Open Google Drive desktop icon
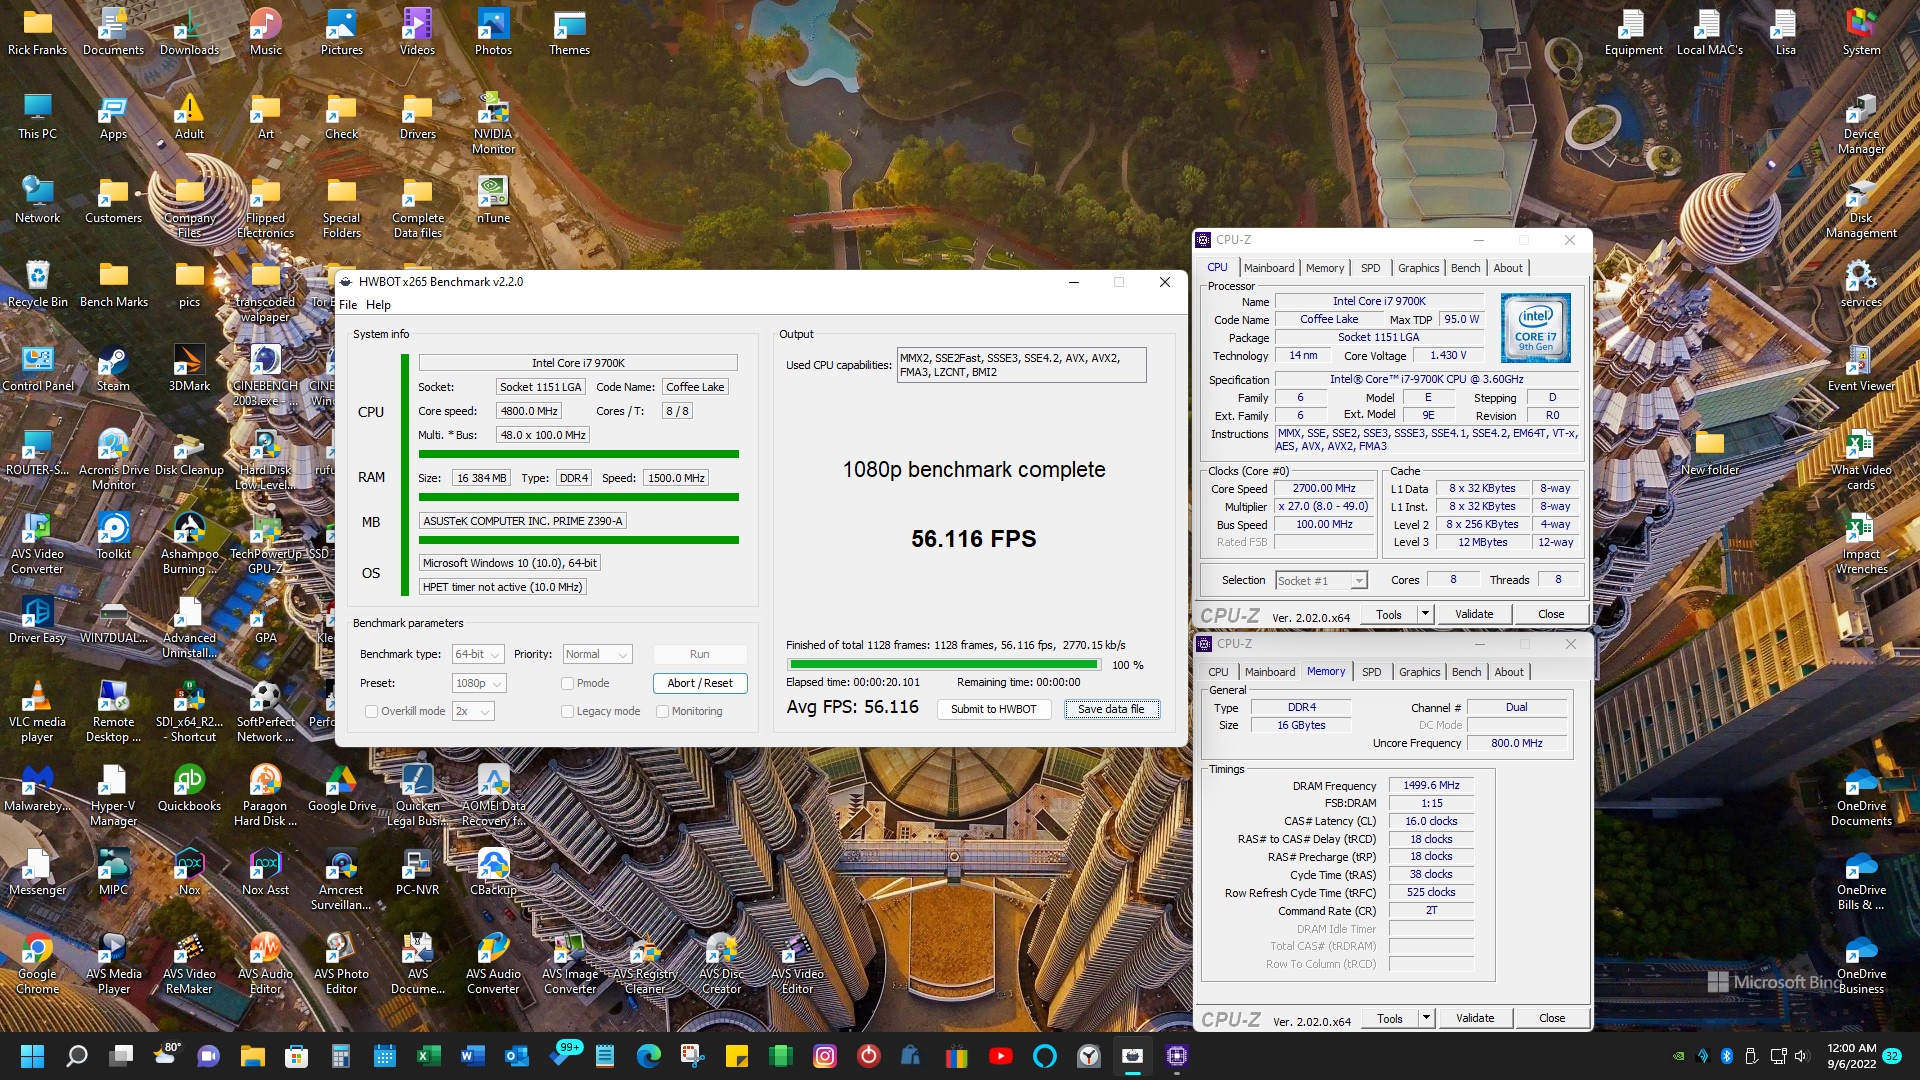This screenshot has height=1080, width=1920. click(x=341, y=787)
